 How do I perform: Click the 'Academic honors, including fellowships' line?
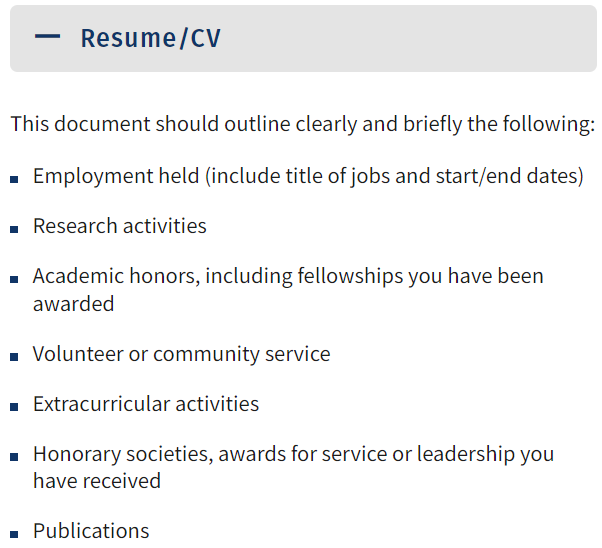[288, 276]
